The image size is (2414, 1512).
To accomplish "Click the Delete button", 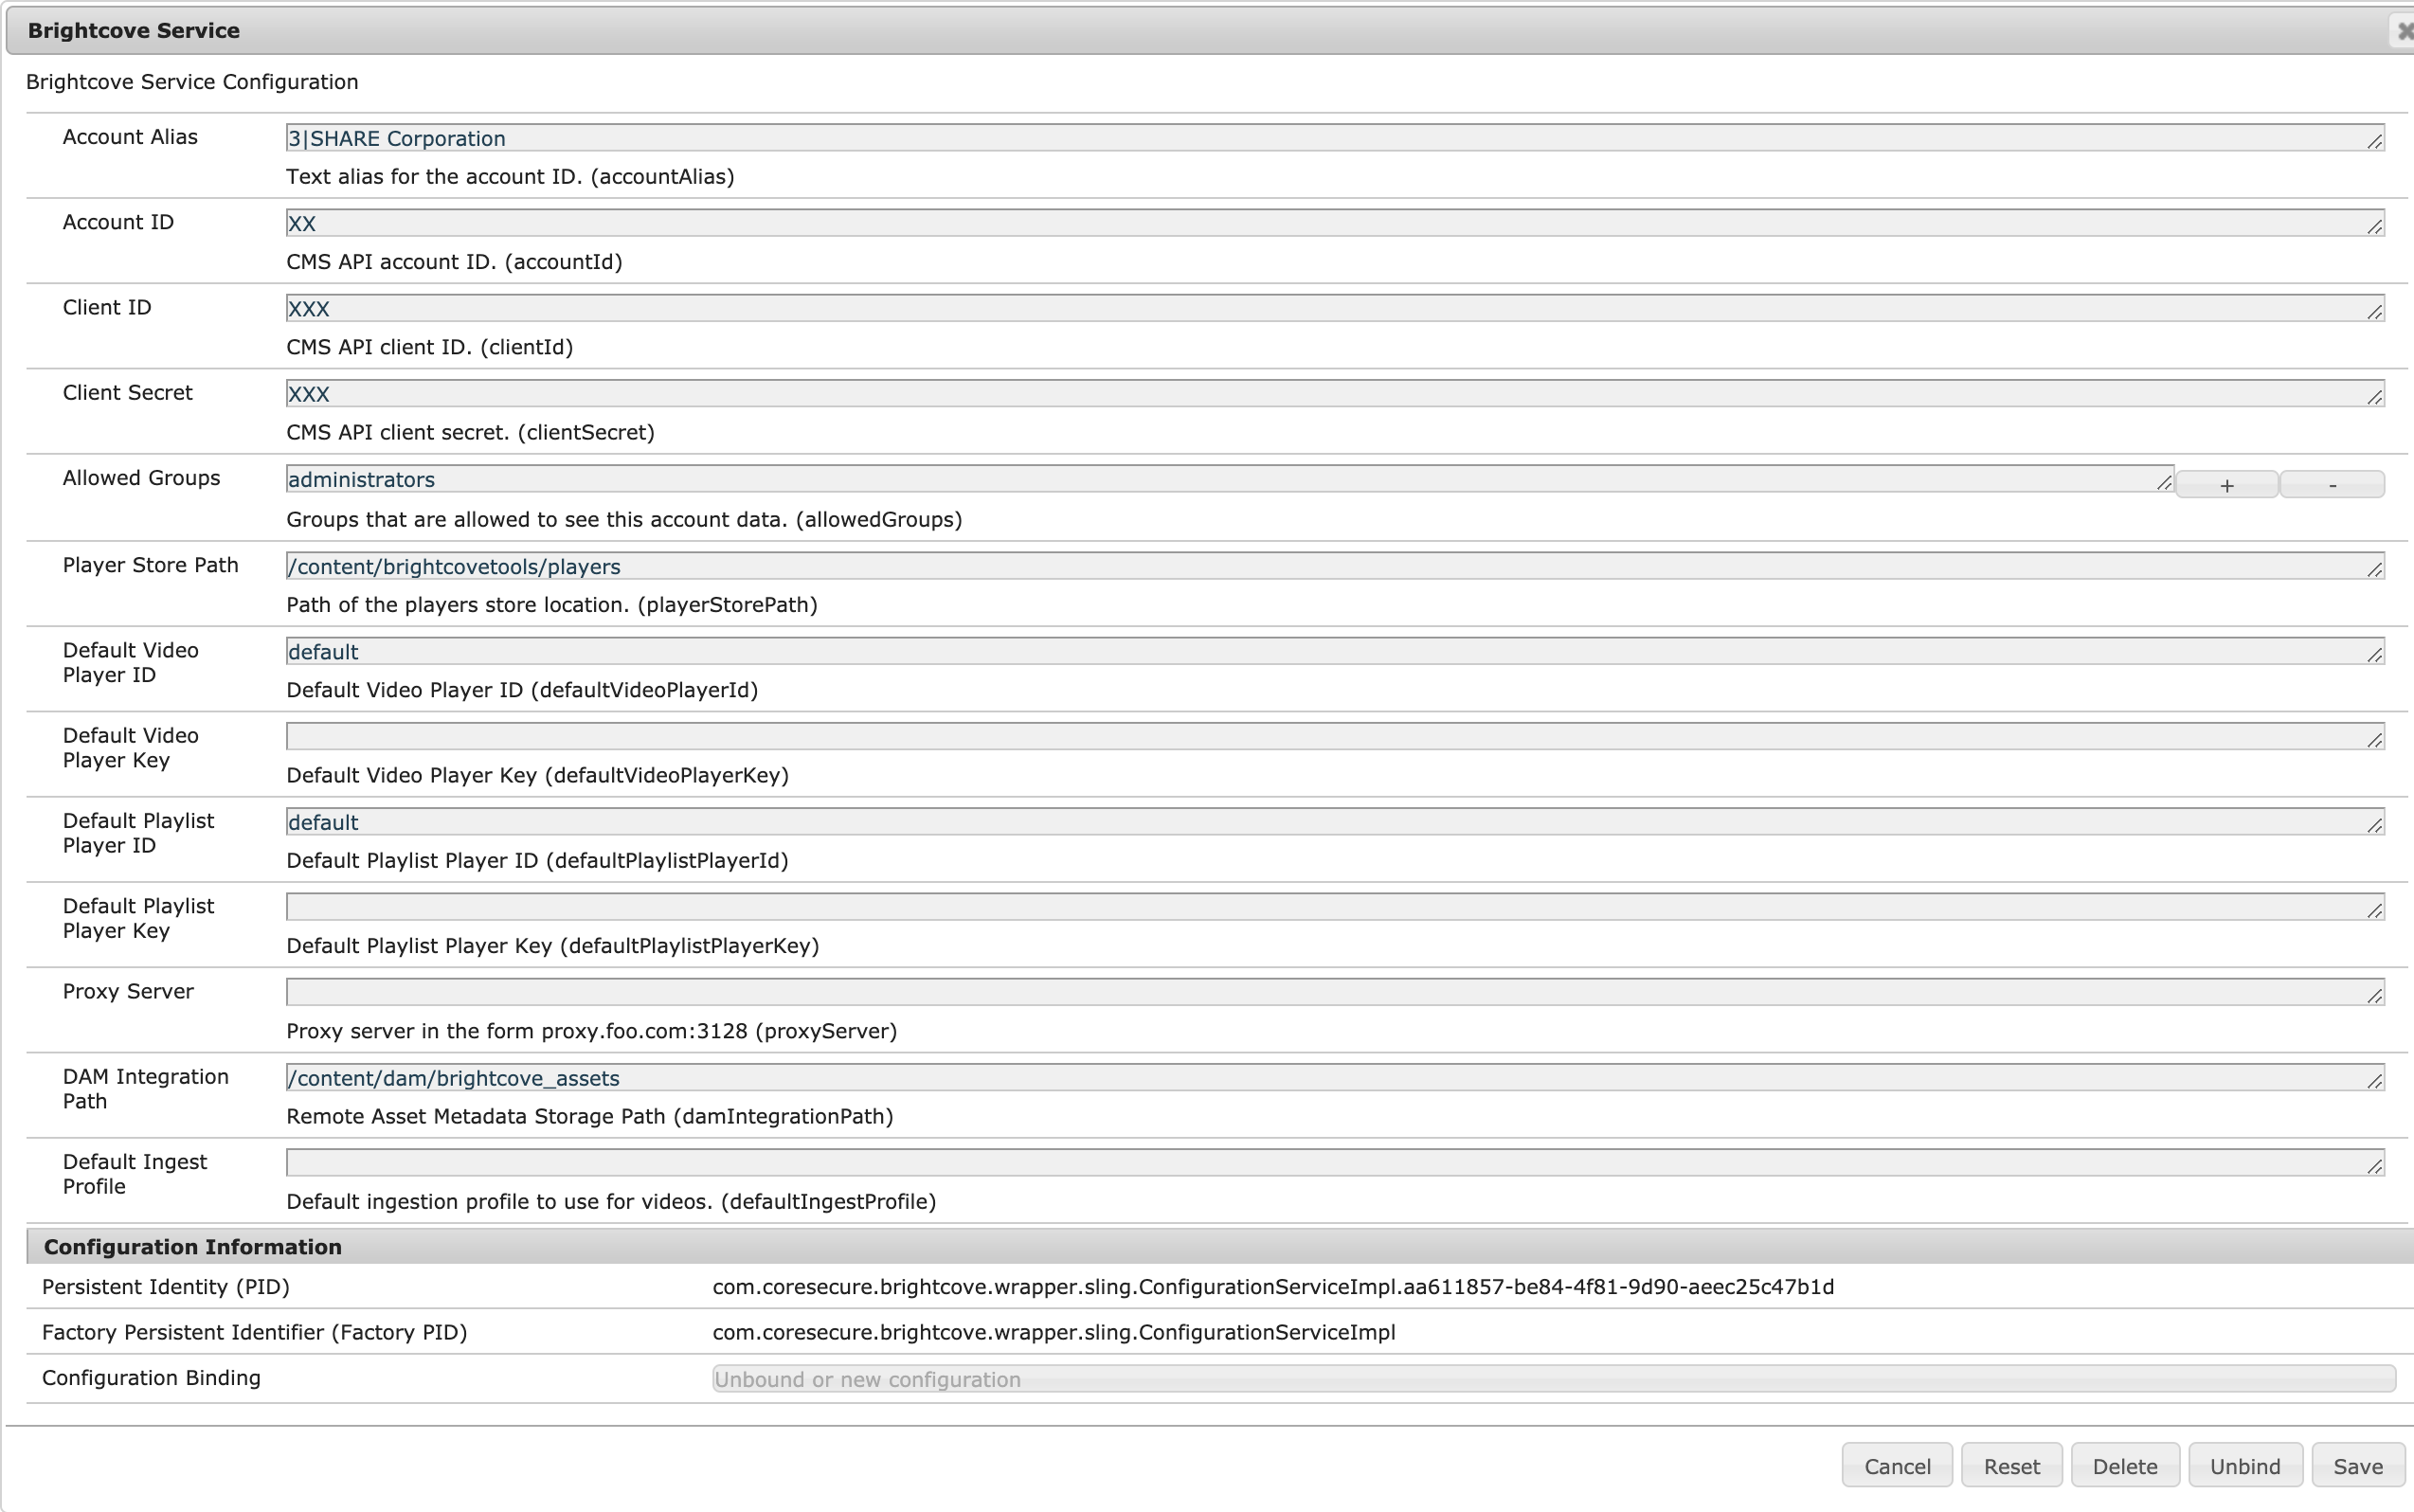I will [2124, 1465].
